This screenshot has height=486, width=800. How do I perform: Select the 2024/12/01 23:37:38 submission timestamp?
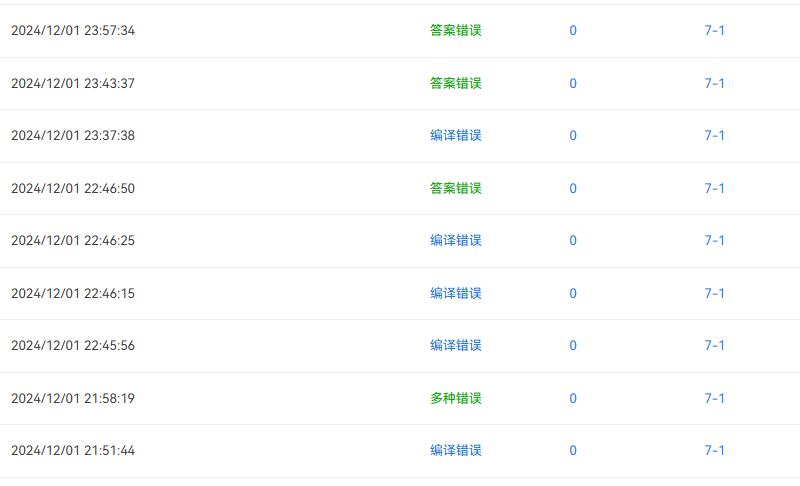click(73, 136)
